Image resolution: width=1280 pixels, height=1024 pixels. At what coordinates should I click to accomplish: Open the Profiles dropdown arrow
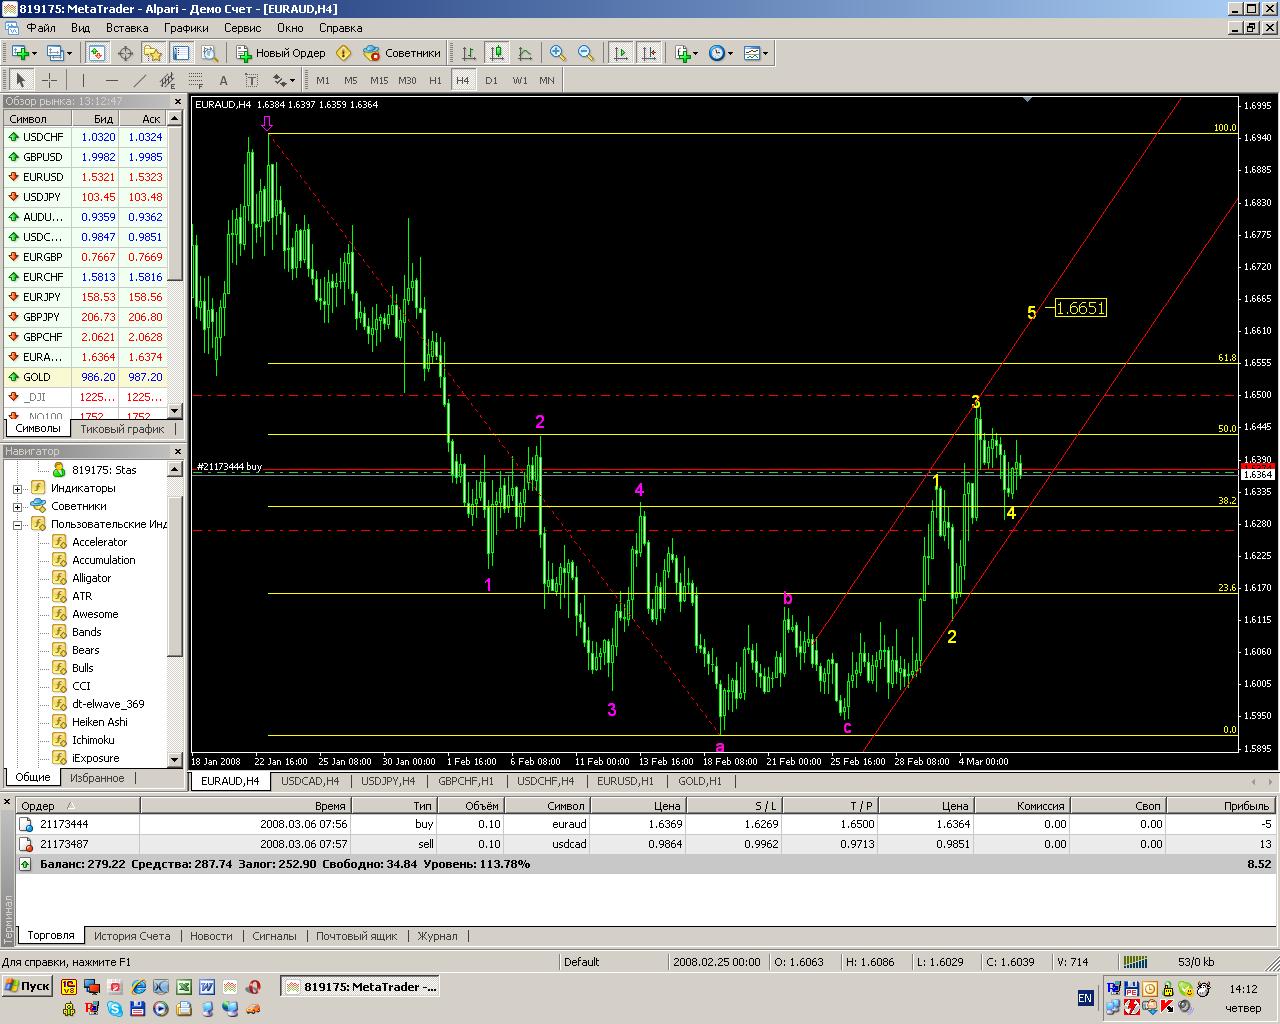pos(69,53)
